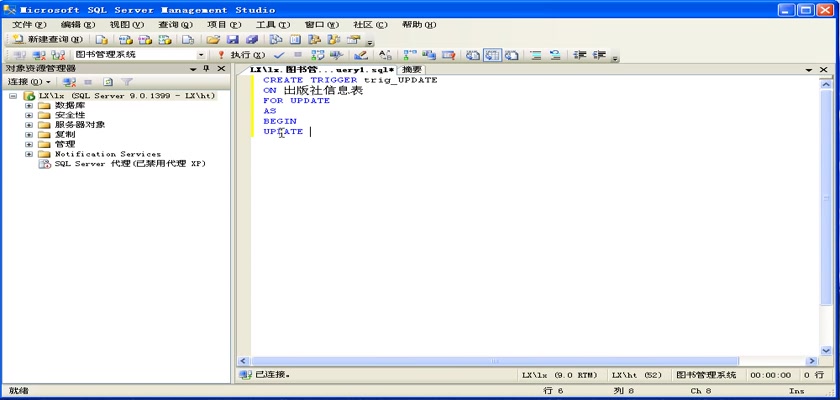Open a SQL Server Mobile Query
This screenshot has height=400, width=840.
tap(188, 40)
